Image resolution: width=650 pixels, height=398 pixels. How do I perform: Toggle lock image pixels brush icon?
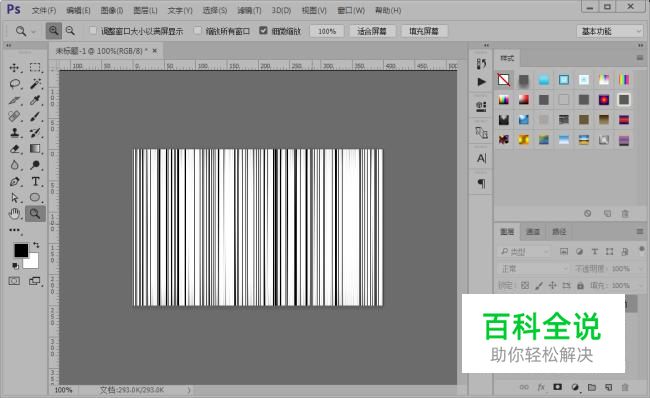[539, 285]
